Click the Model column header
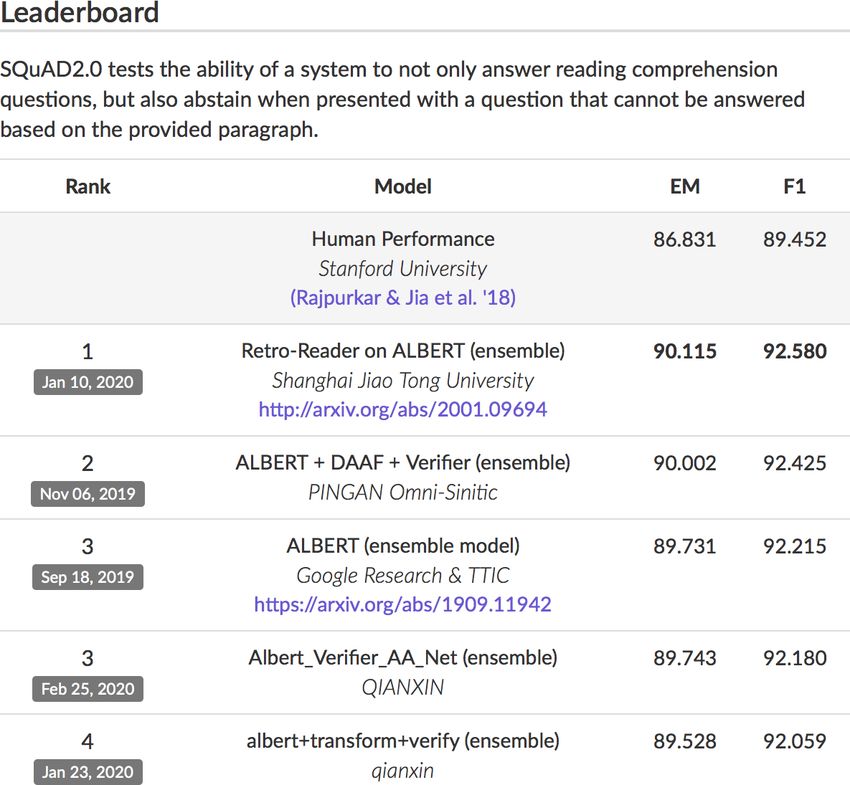This screenshot has height=785, width=850. tap(403, 186)
